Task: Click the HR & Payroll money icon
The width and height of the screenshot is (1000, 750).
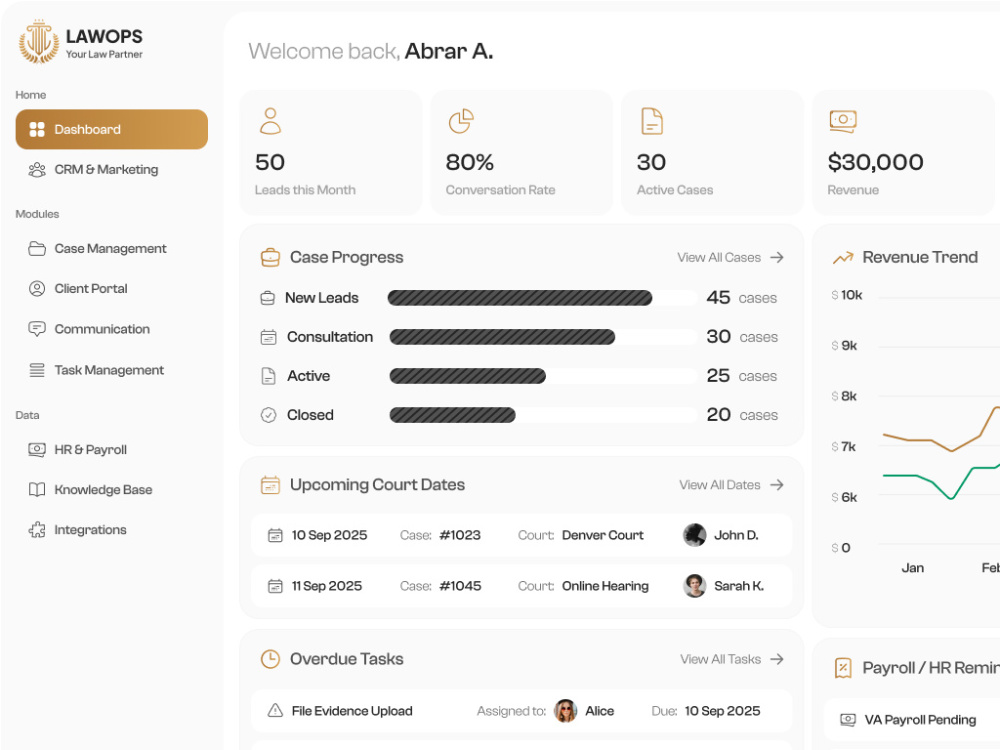Action: [x=37, y=450]
